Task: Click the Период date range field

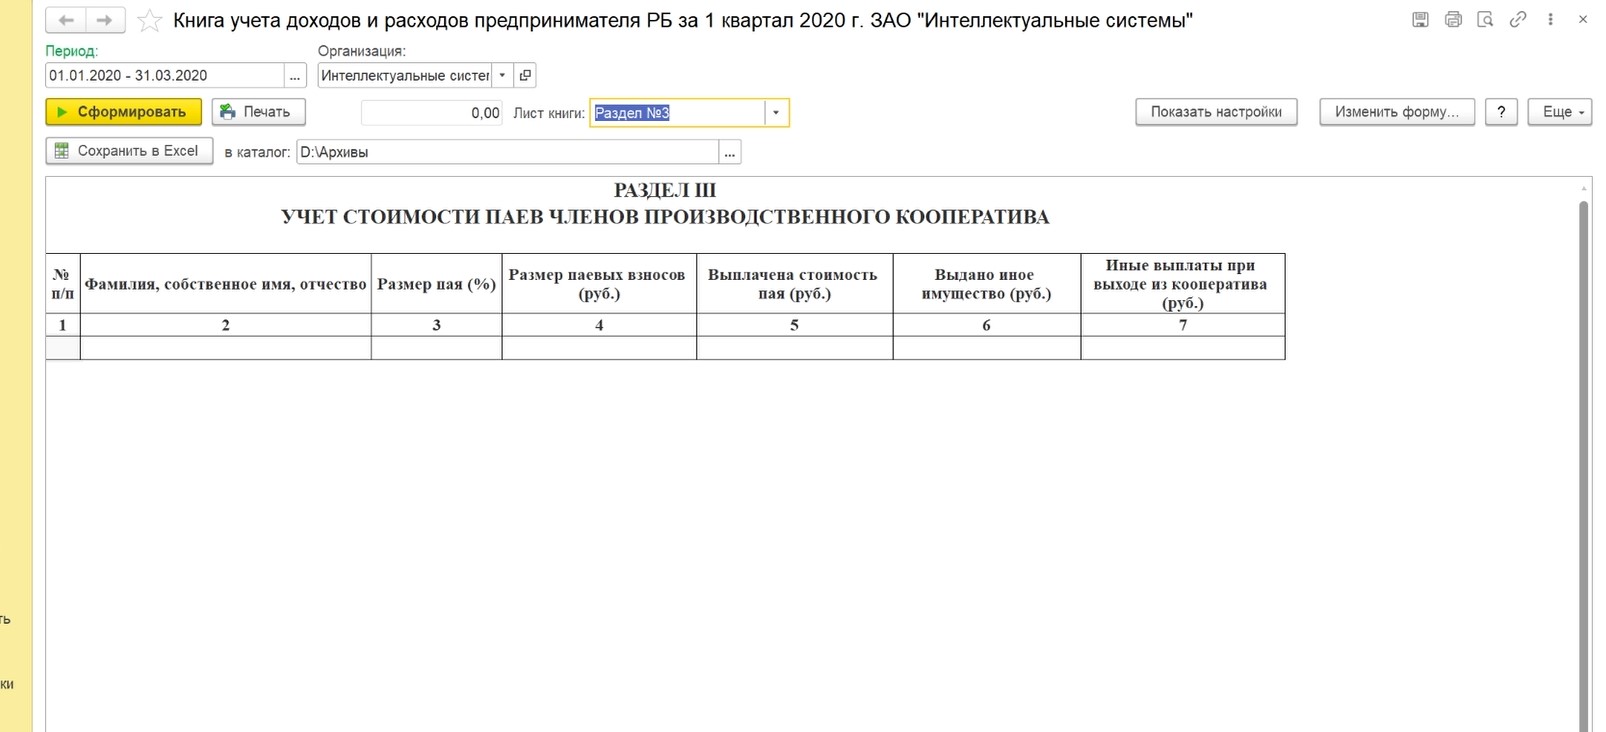Action: [165, 76]
